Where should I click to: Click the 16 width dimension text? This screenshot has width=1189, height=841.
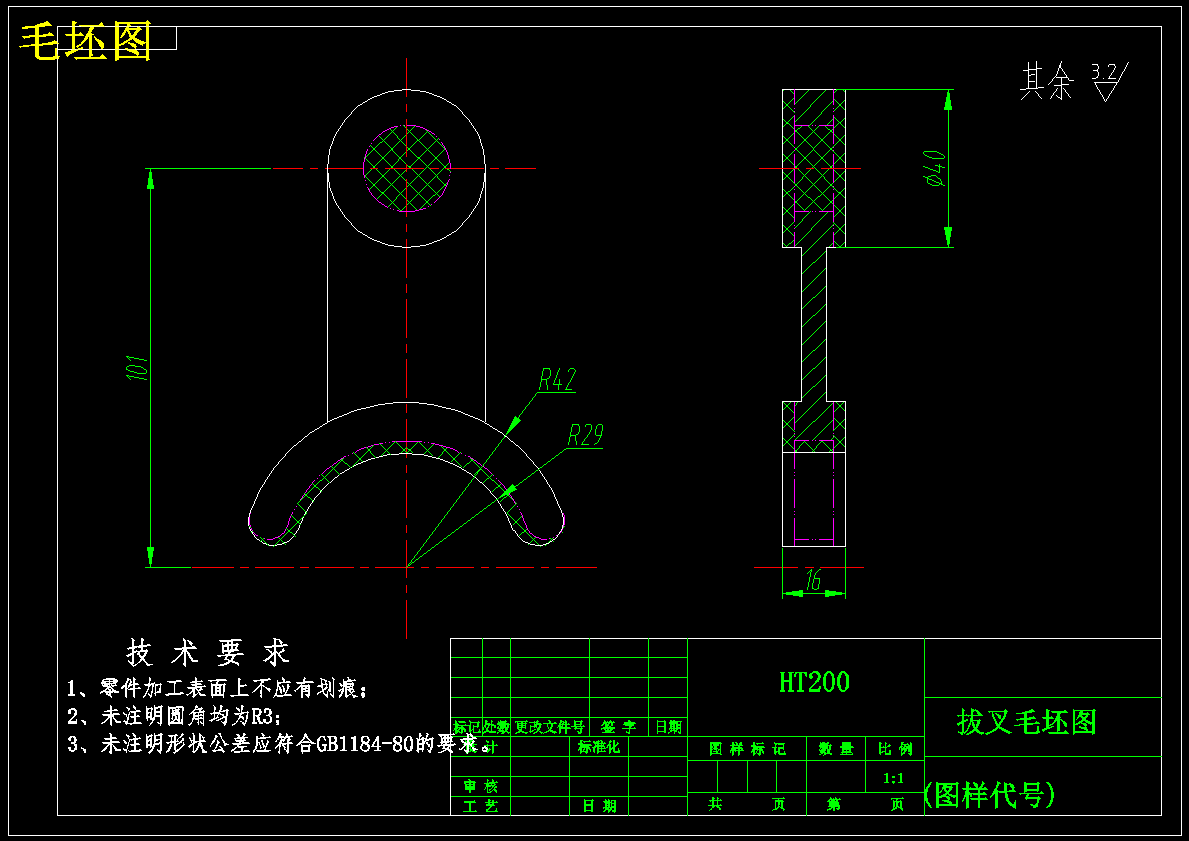click(813, 581)
